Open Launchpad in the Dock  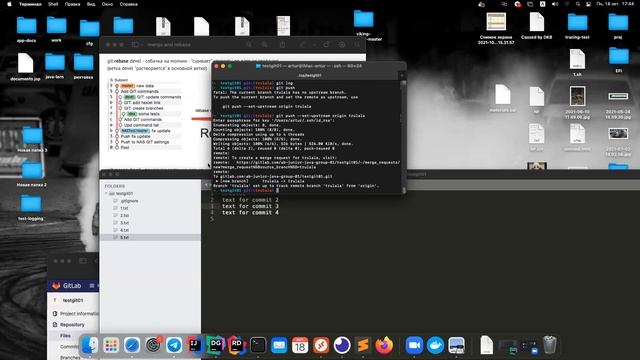pyautogui.click(x=111, y=345)
